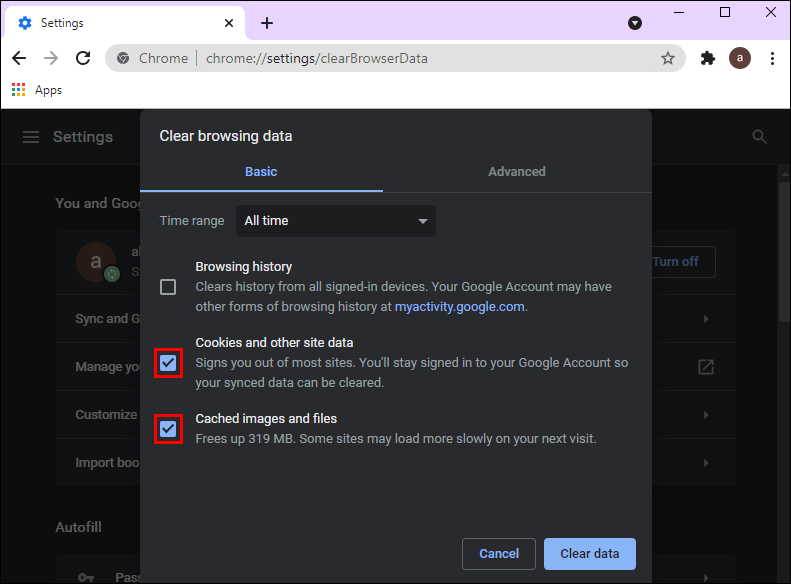Click the tab search dropdown arrow
The image size is (791, 584).
[634, 23]
